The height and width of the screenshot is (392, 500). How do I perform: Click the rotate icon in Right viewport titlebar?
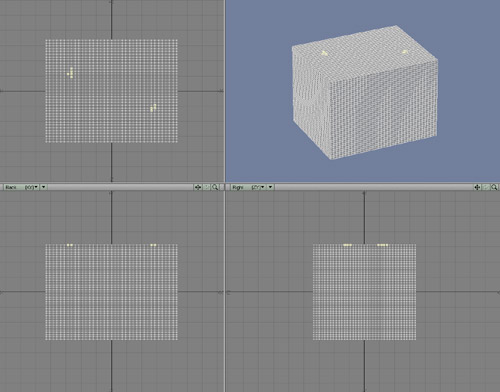tap(486, 187)
